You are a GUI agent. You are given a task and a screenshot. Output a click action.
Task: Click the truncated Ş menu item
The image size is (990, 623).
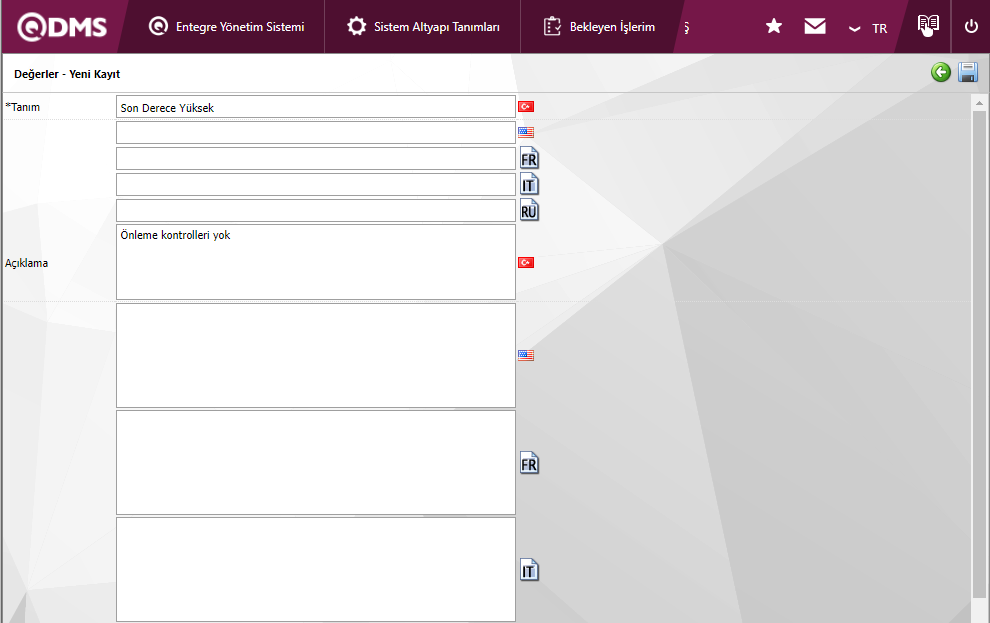coord(686,28)
